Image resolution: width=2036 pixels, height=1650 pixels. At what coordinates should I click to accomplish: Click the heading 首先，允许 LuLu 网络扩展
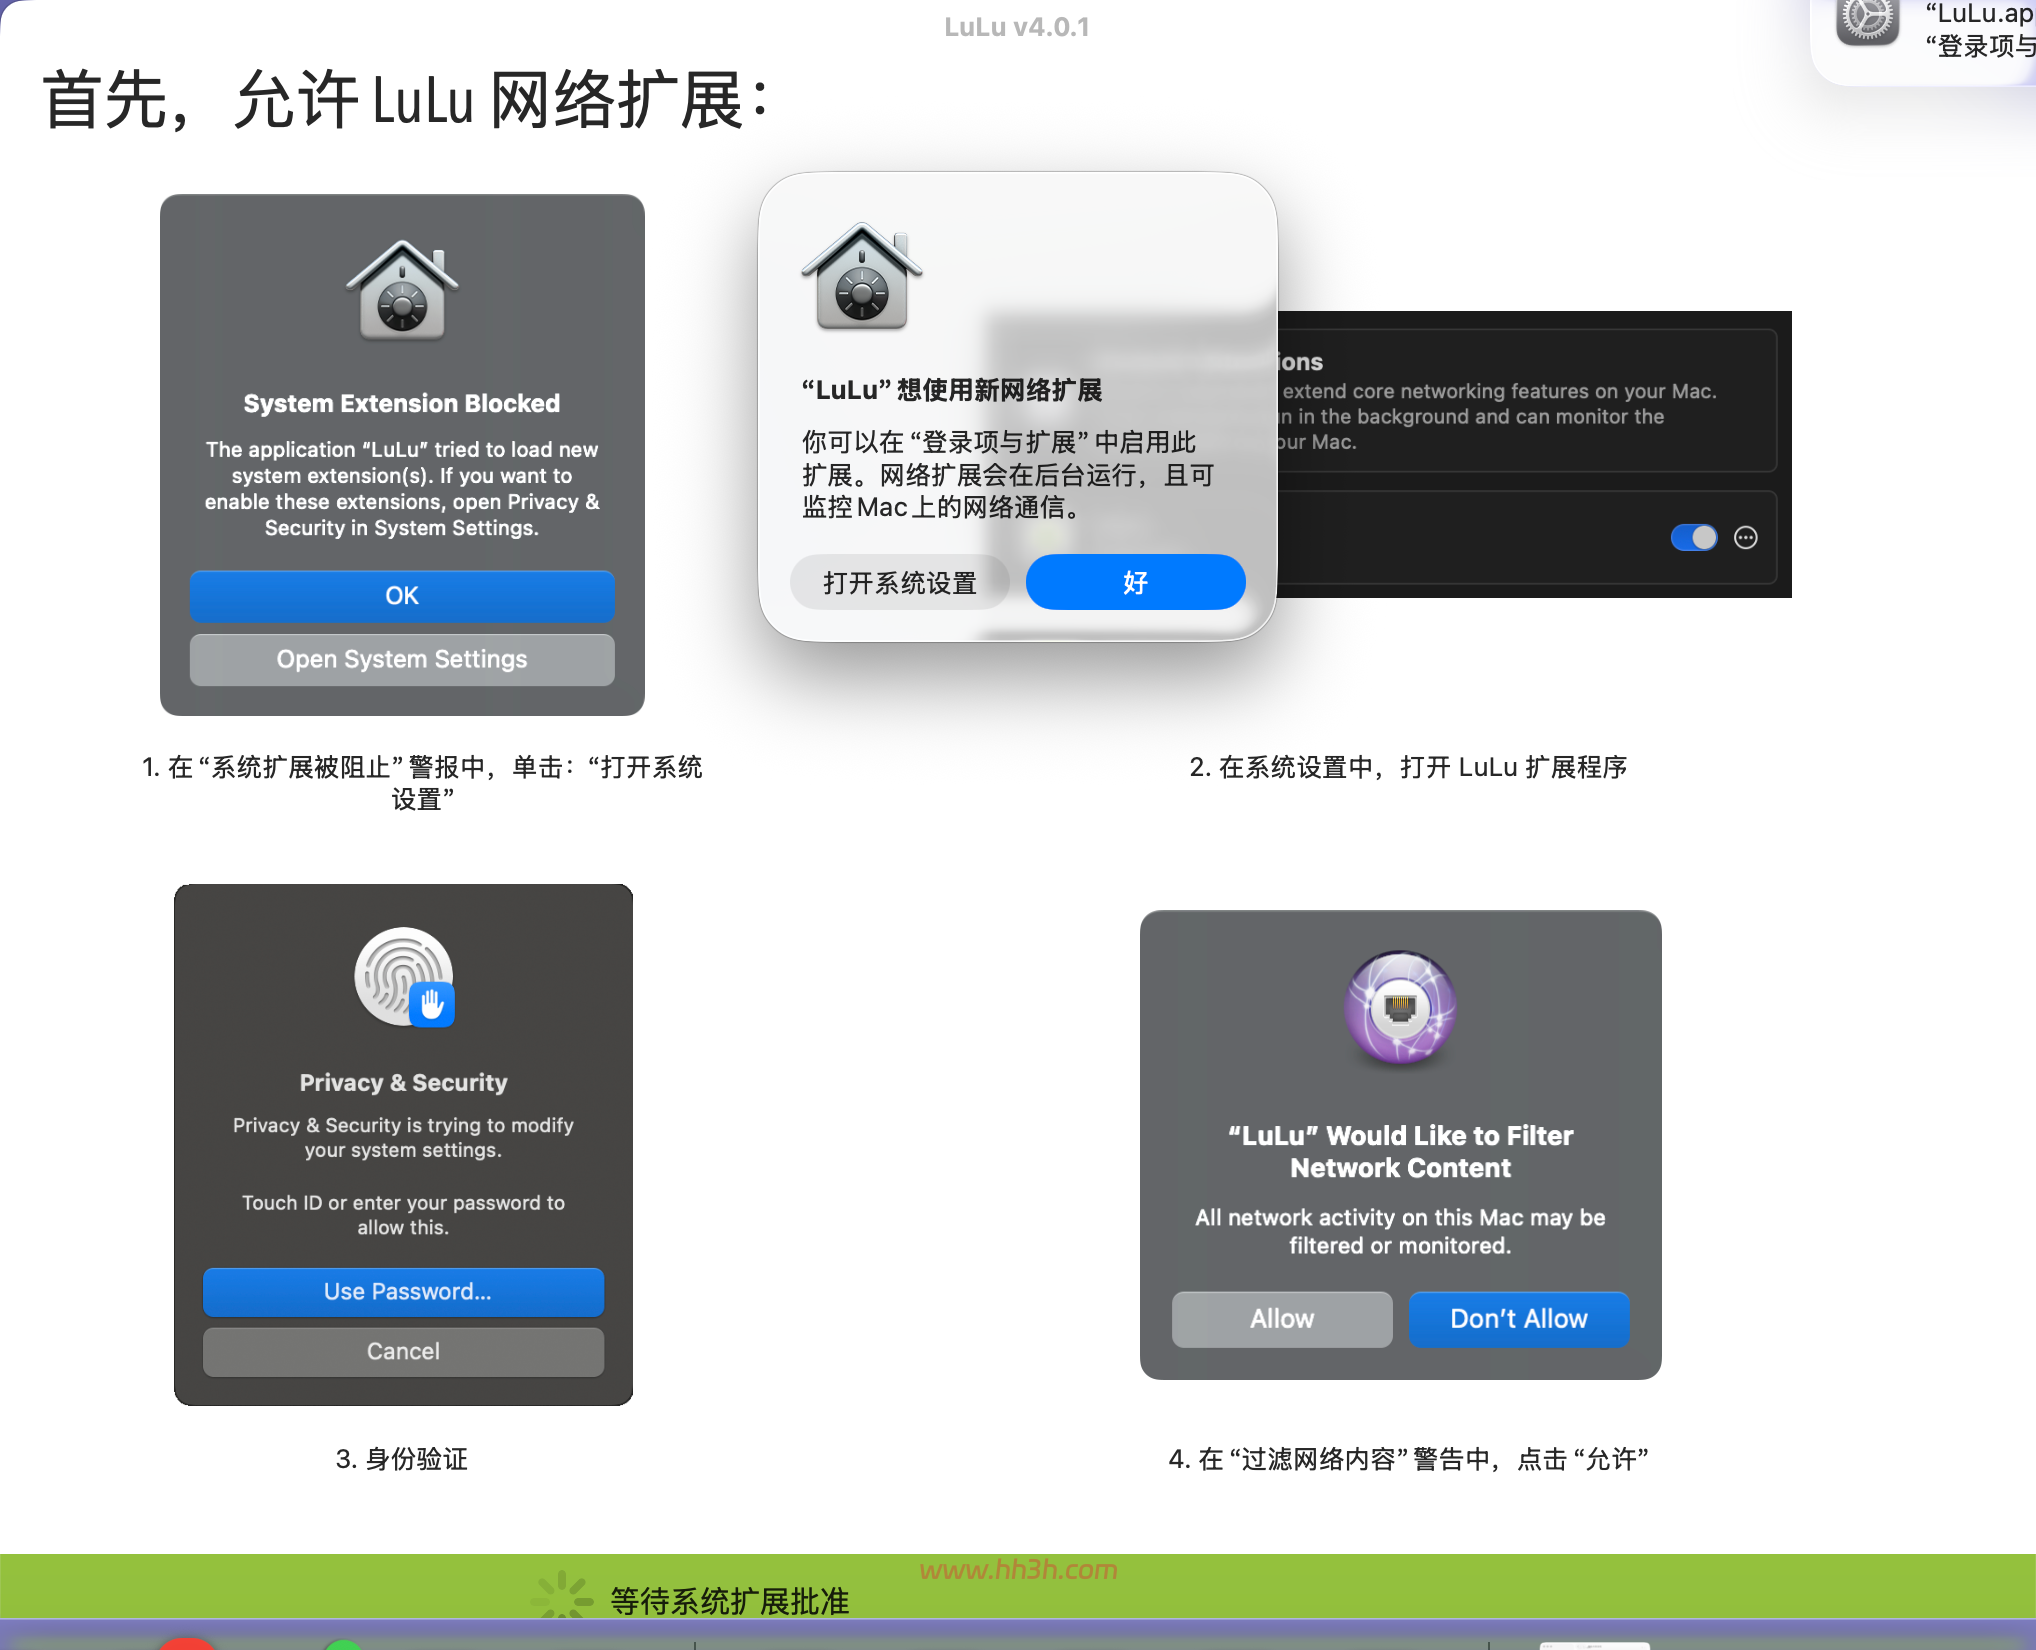[406, 100]
